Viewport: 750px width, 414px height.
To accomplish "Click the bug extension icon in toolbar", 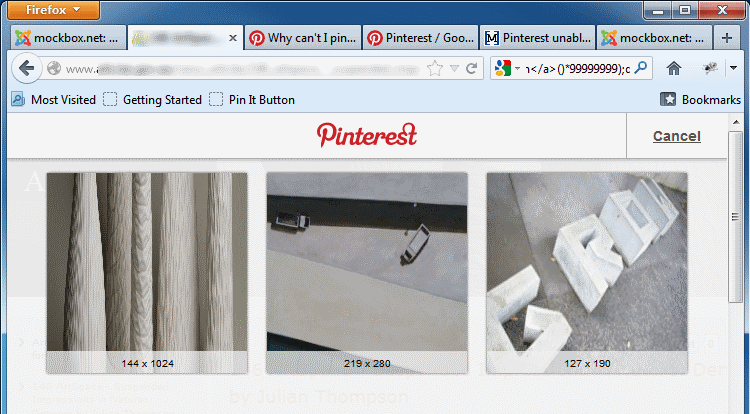I will click(710, 68).
